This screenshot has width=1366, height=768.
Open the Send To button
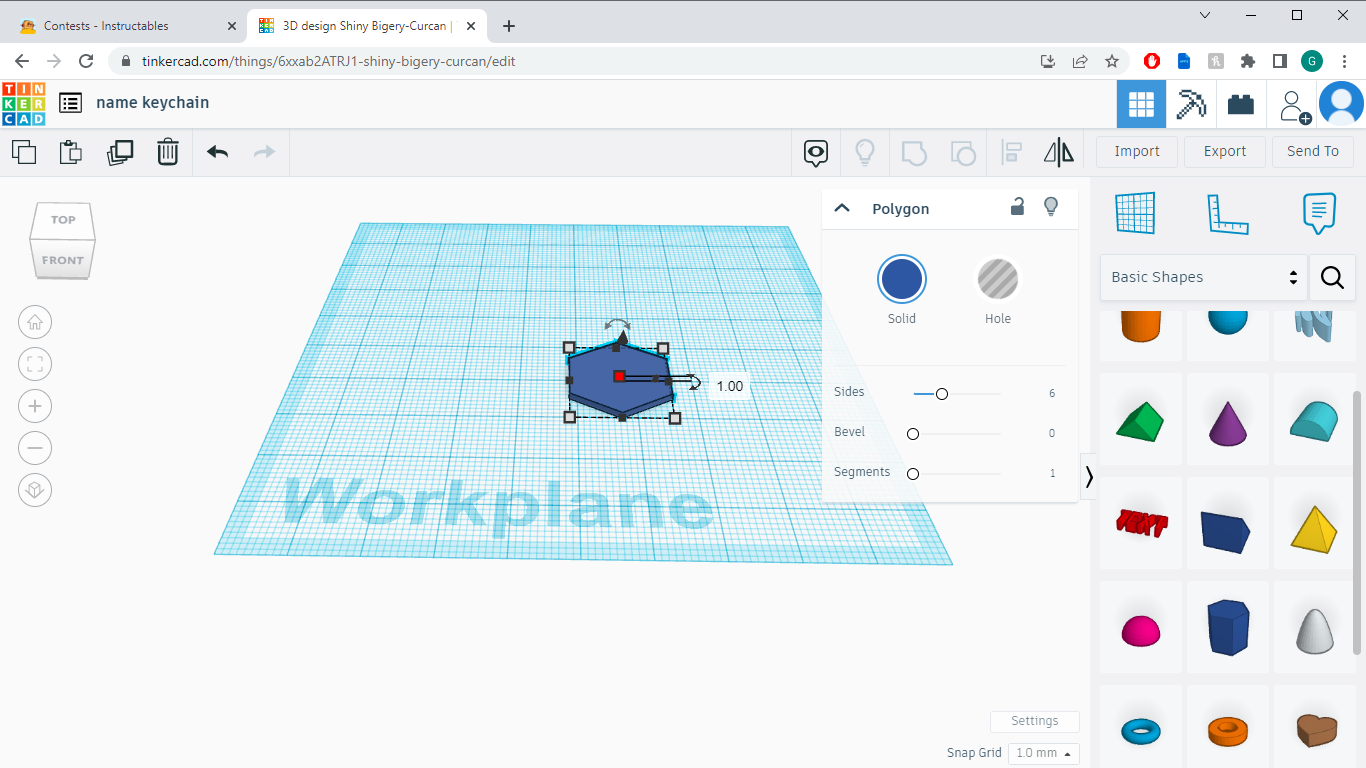[1313, 151]
